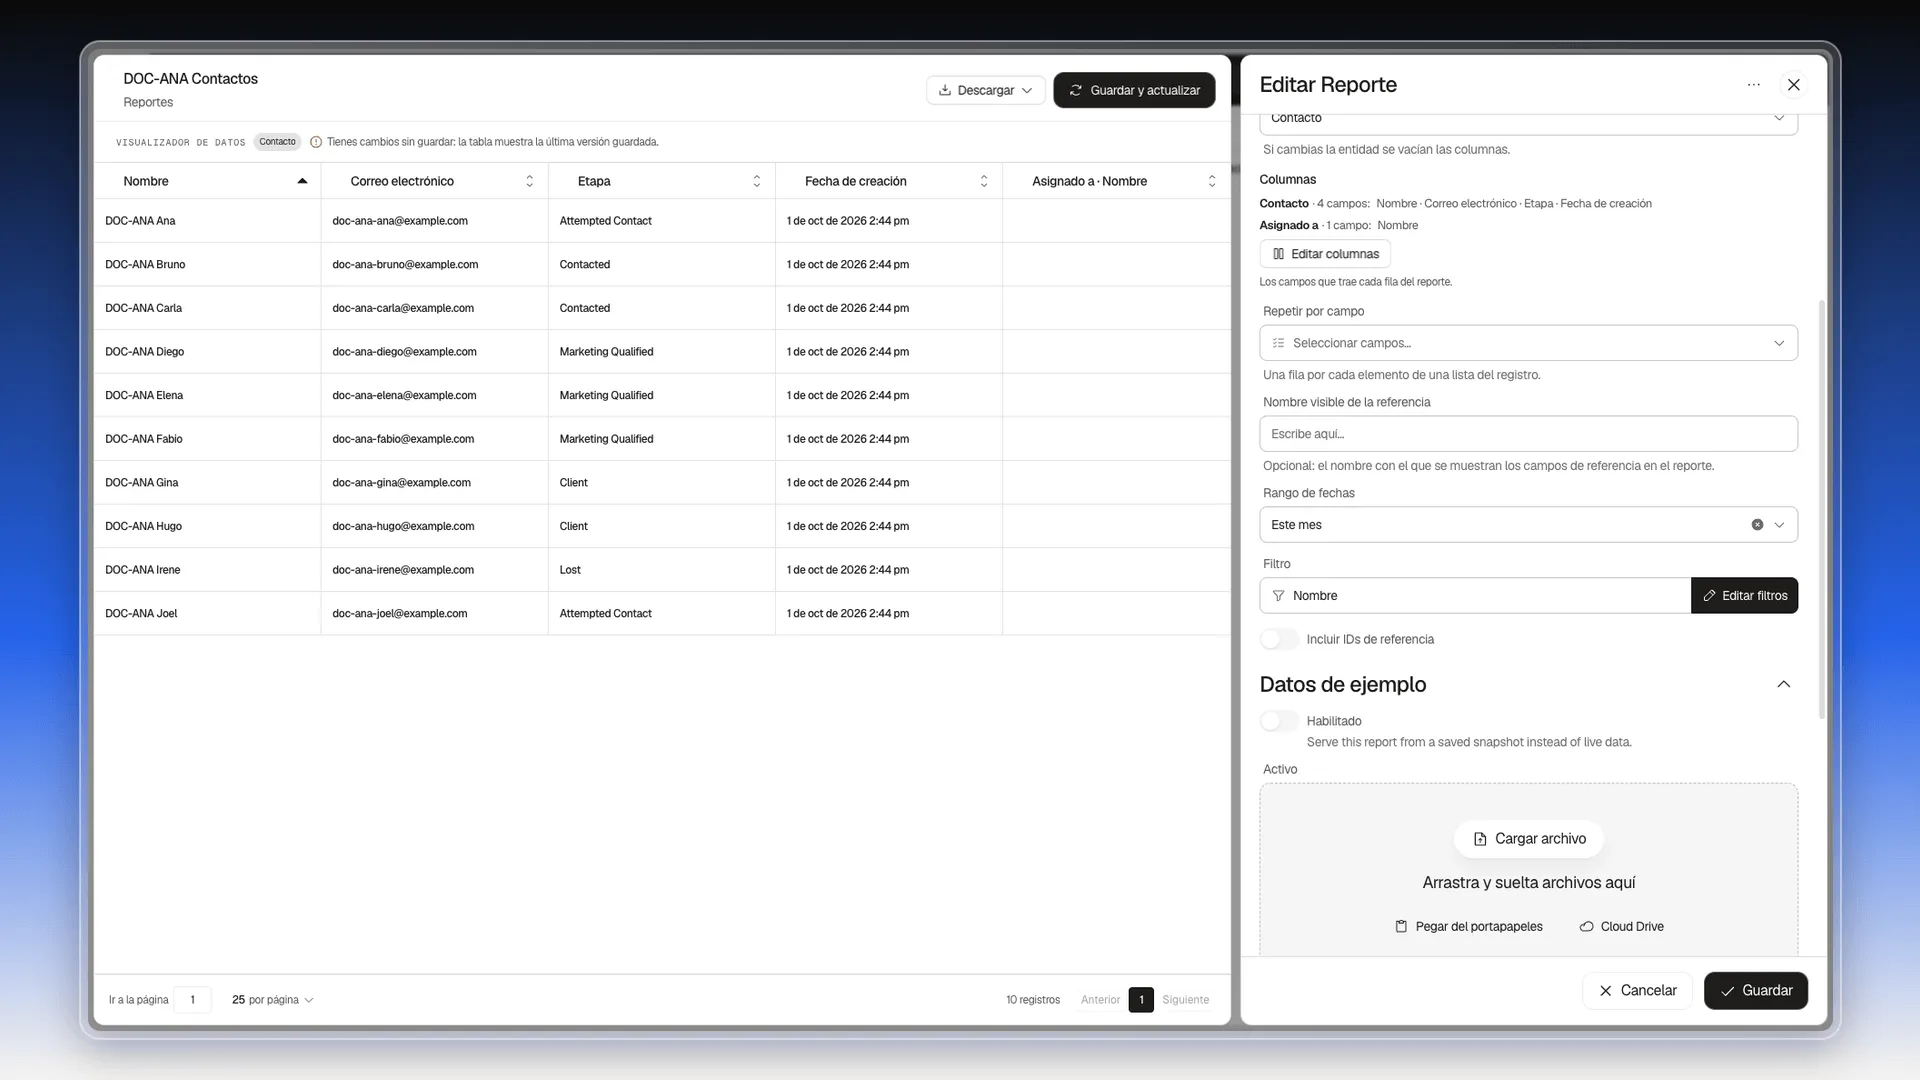Sort by the Etapa column arrows

point(756,181)
